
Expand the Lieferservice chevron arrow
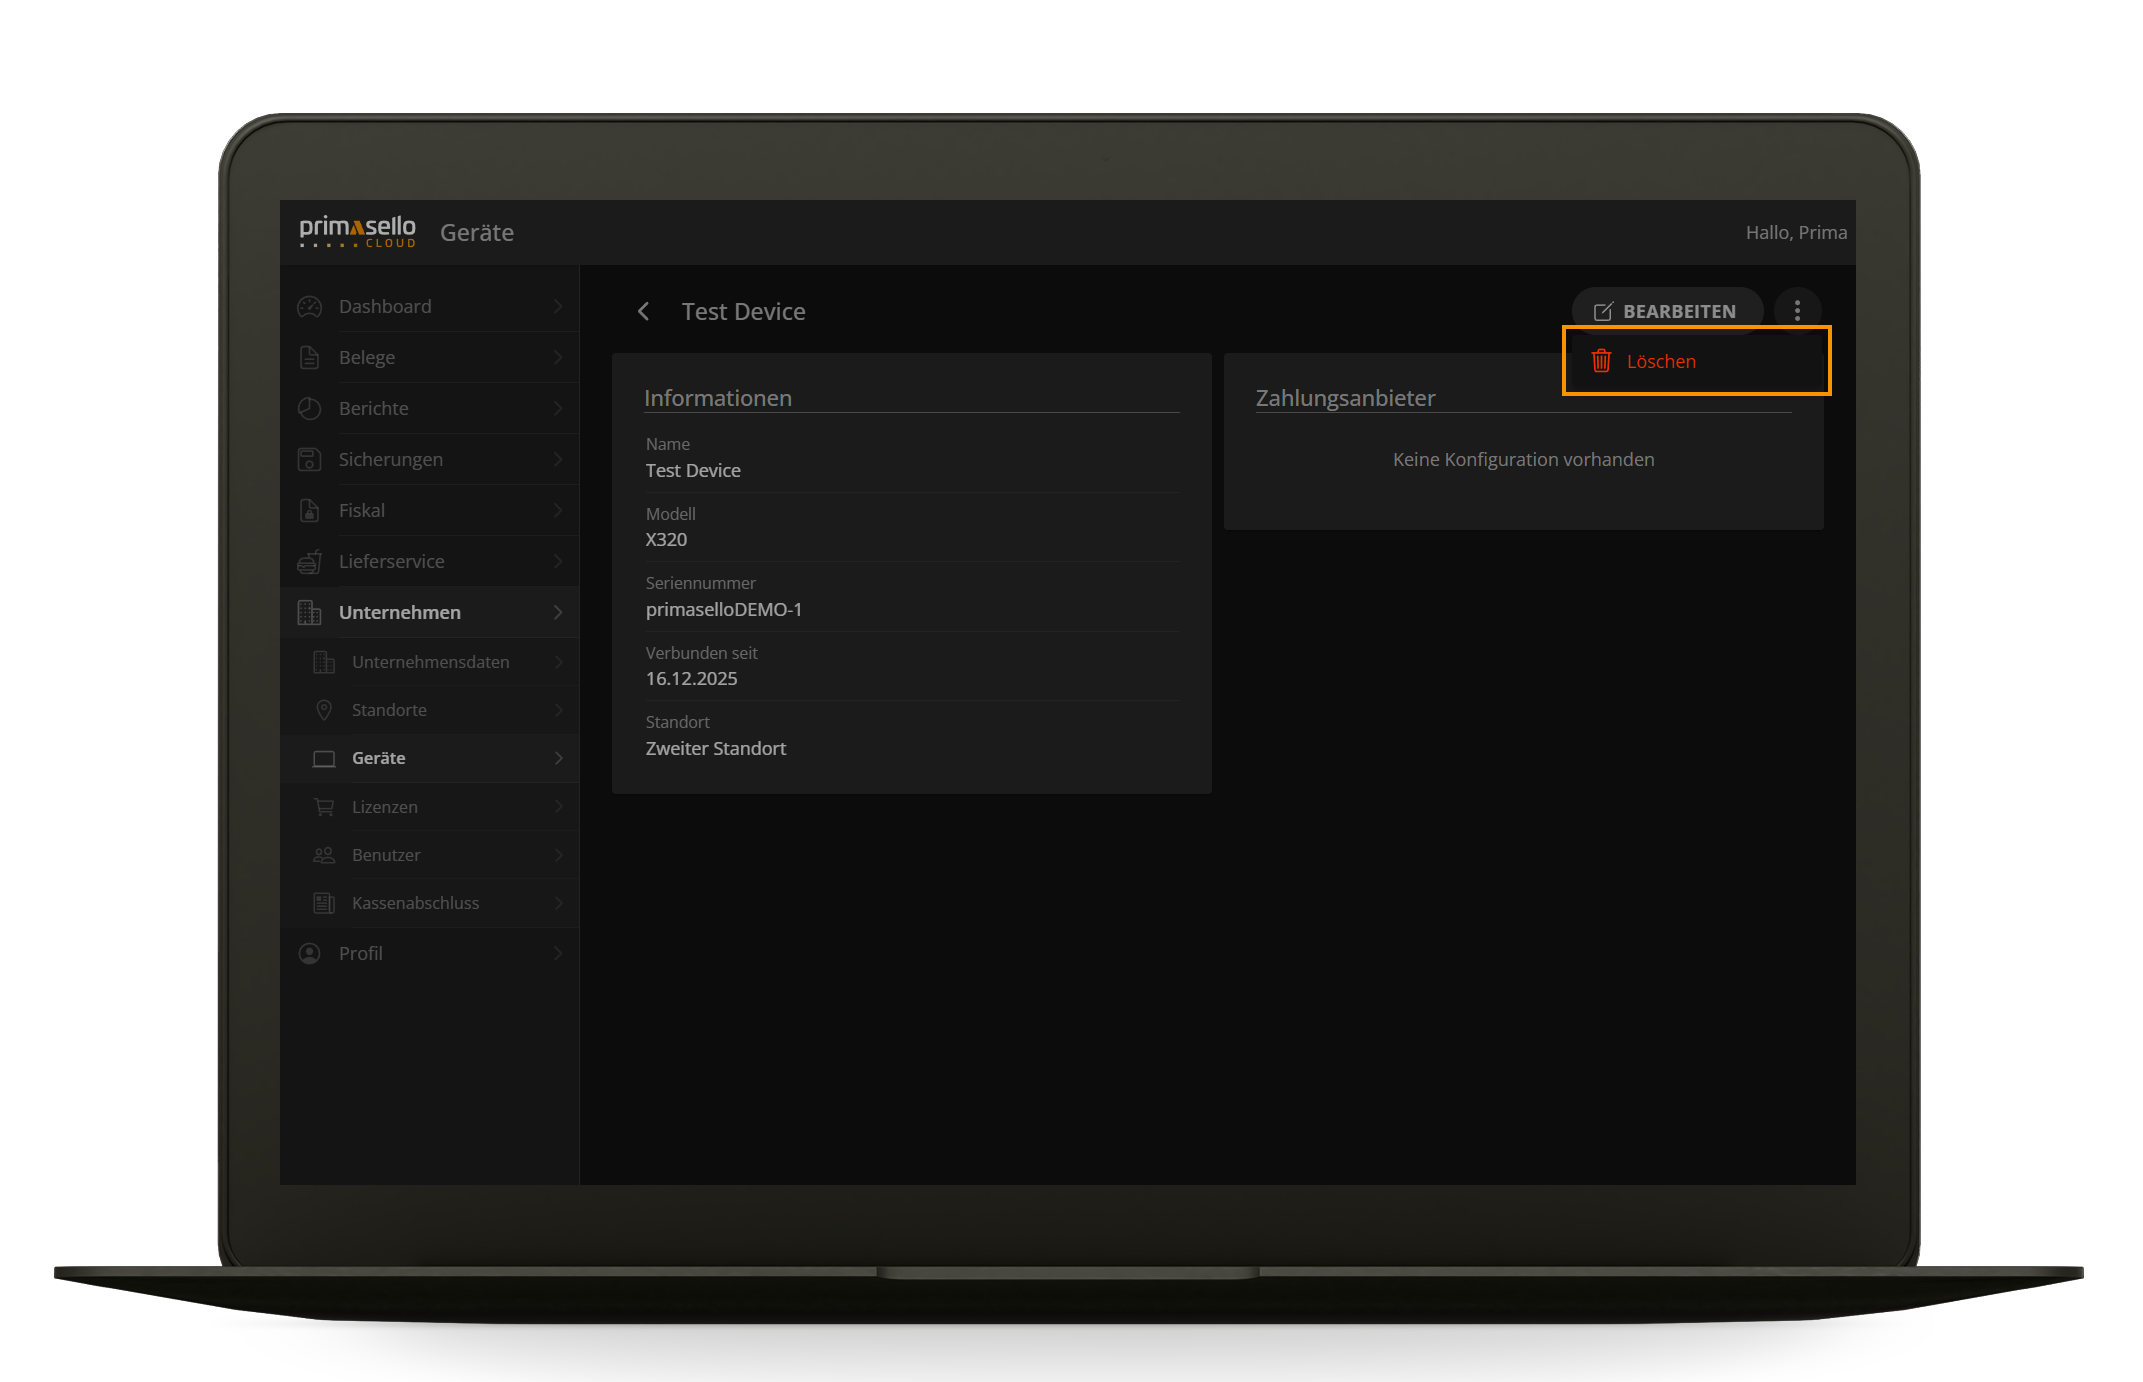pyautogui.click(x=558, y=562)
